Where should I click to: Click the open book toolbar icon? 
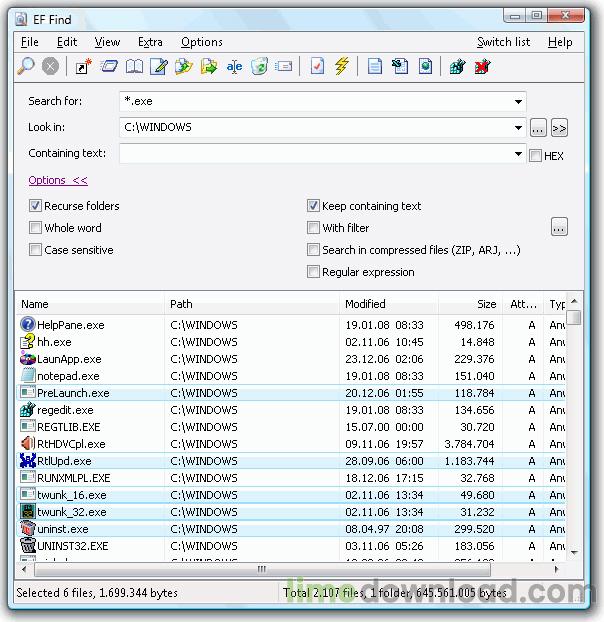click(x=134, y=67)
